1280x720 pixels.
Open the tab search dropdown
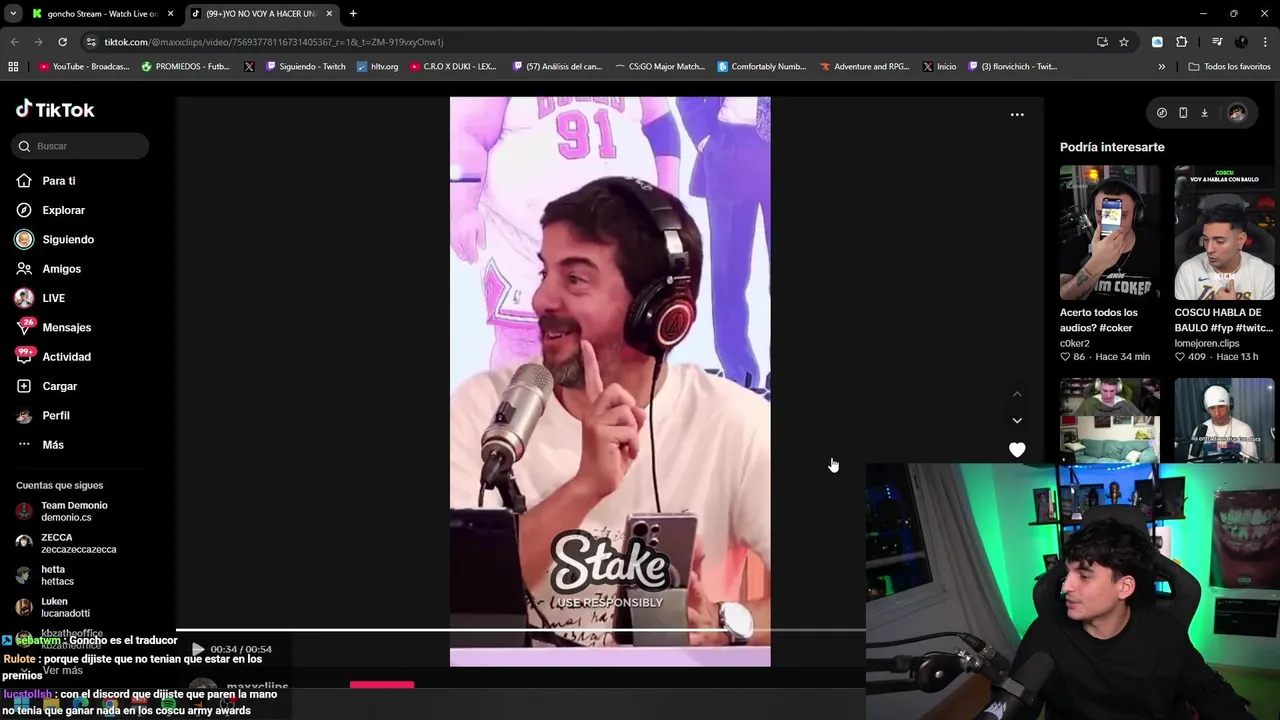click(x=12, y=14)
